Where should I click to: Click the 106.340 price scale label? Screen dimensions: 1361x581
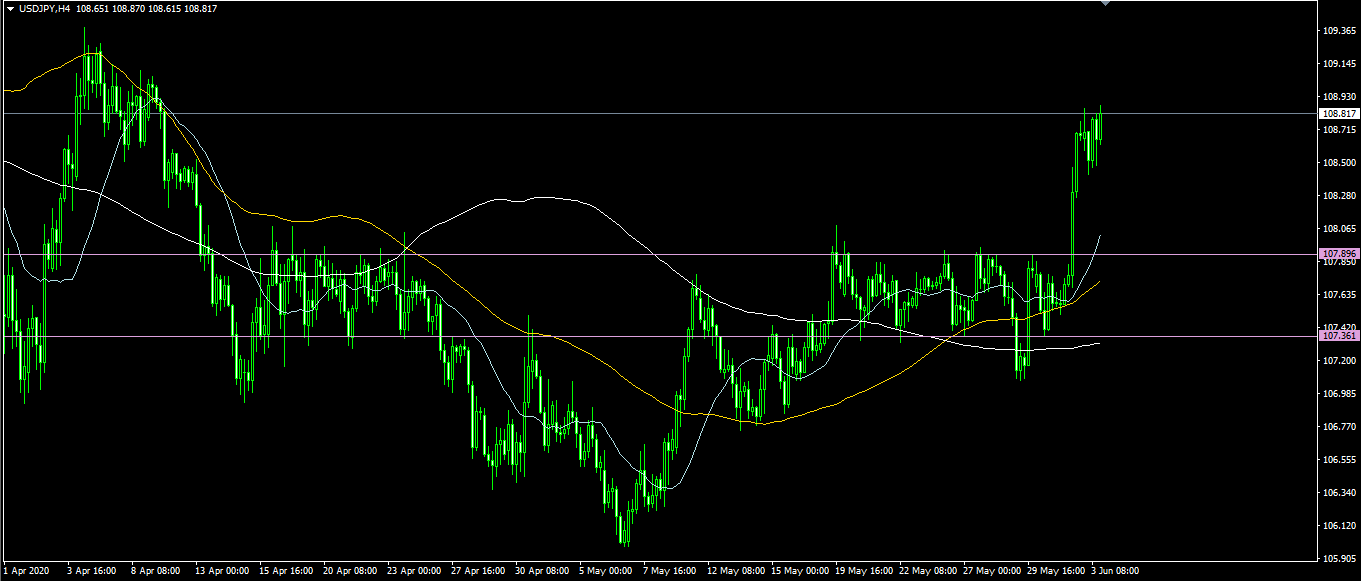point(1339,493)
